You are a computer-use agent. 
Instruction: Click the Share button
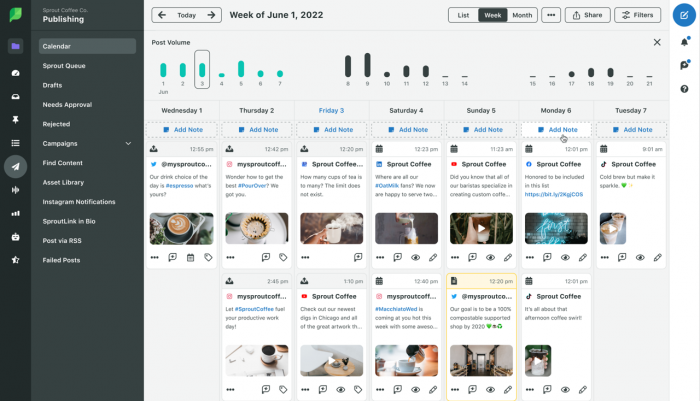(588, 15)
